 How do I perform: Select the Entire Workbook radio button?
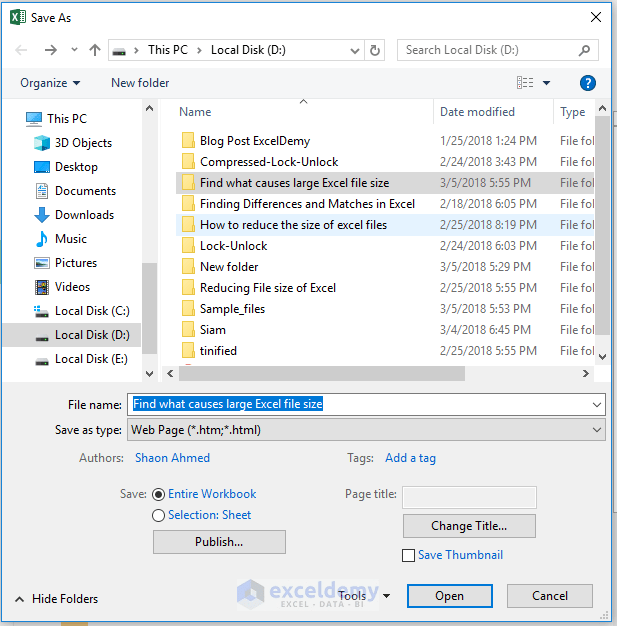159,494
